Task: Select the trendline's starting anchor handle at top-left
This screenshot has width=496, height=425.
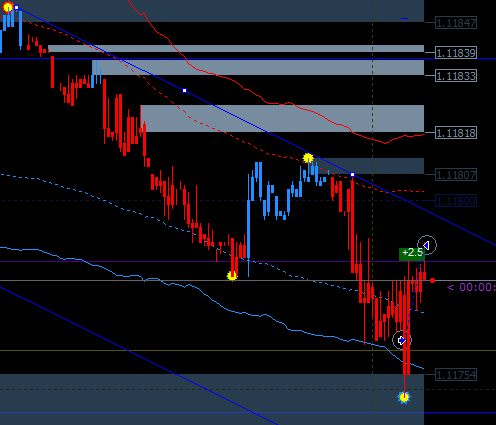Action: 17,7
